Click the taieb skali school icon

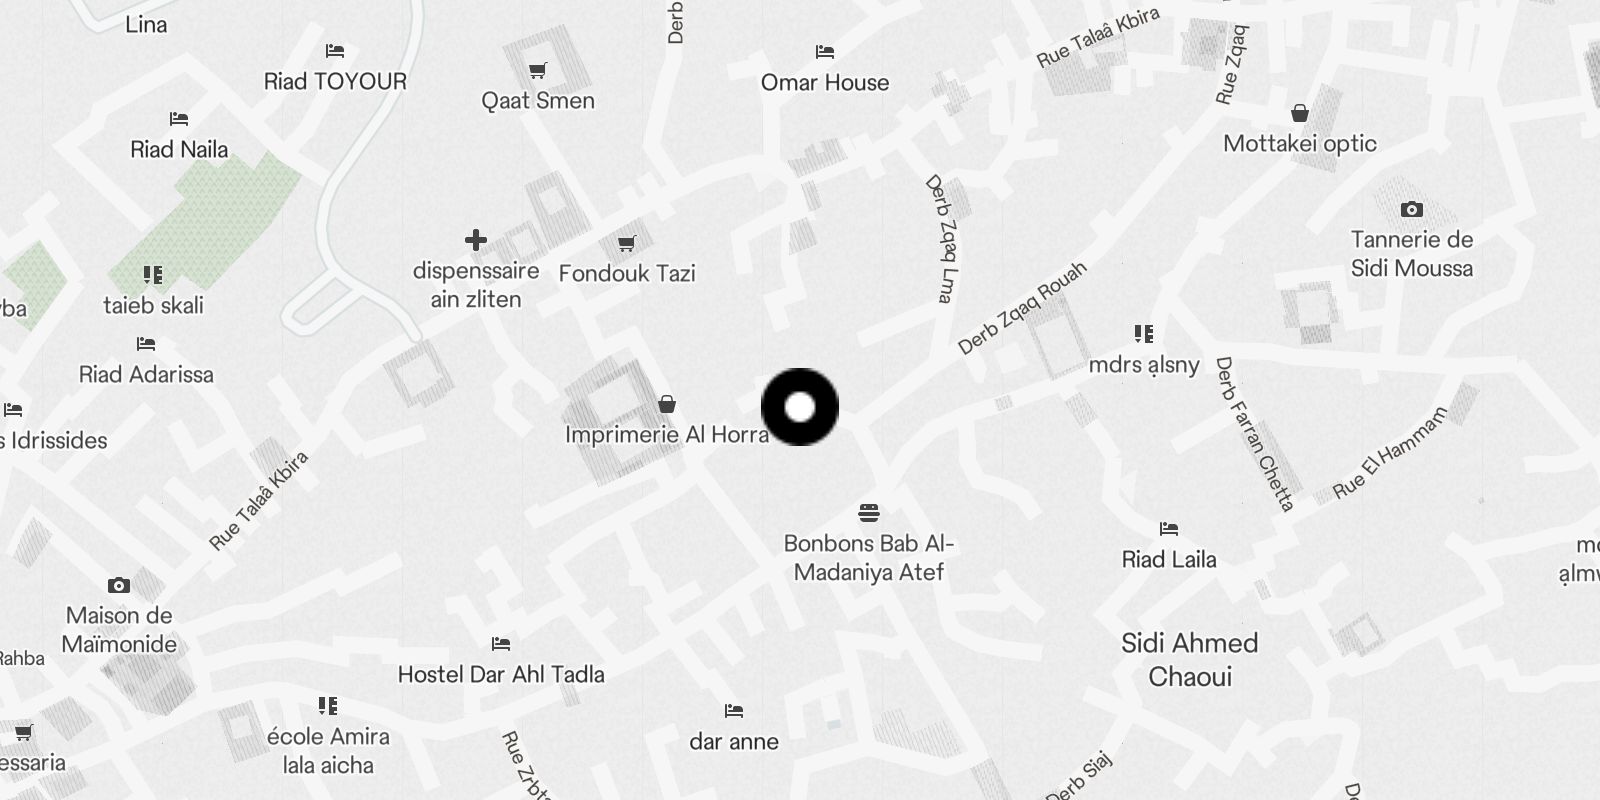(x=153, y=275)
